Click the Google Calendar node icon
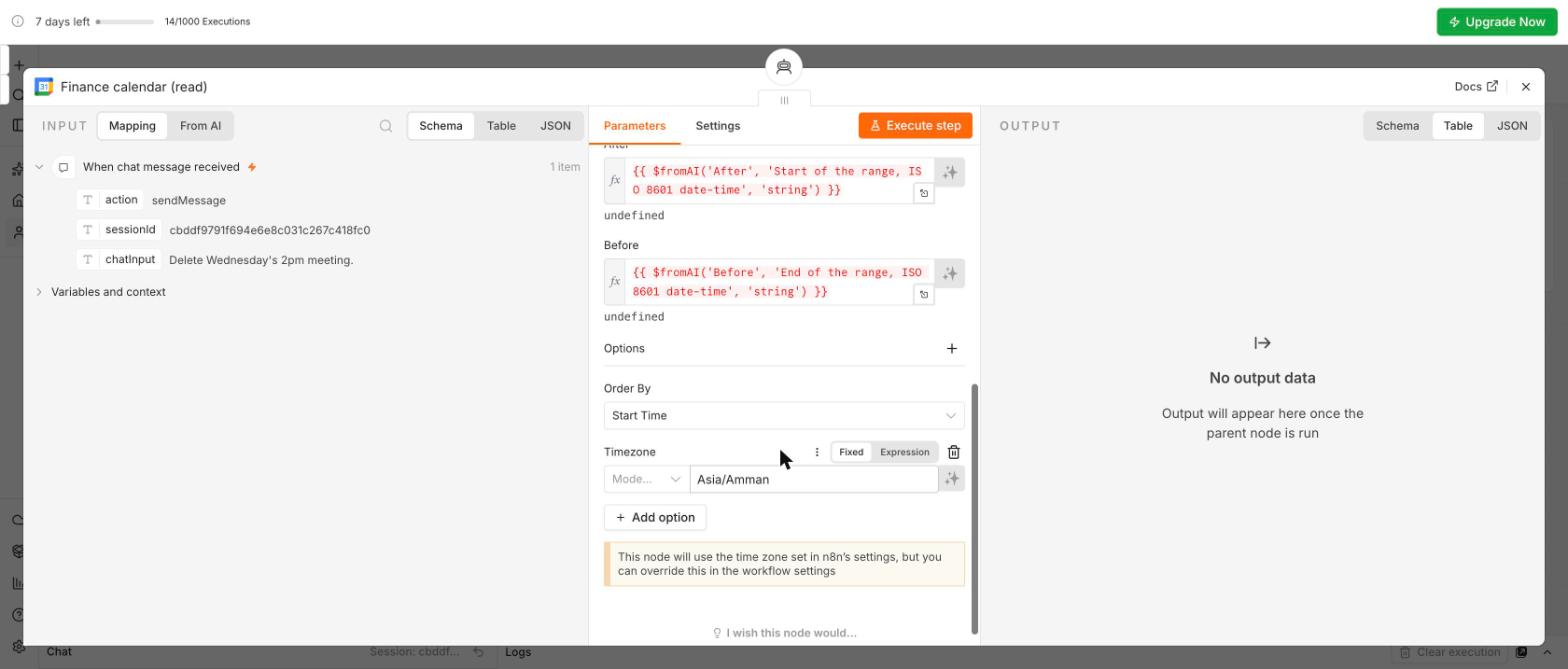This screenshot has width=1568, height=669. pyautogui.click(x=43, y=87)
